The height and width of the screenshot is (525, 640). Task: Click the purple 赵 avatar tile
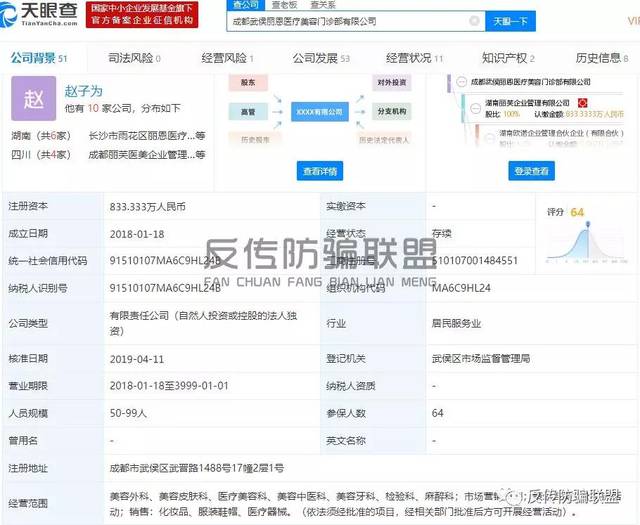point(33,98)
